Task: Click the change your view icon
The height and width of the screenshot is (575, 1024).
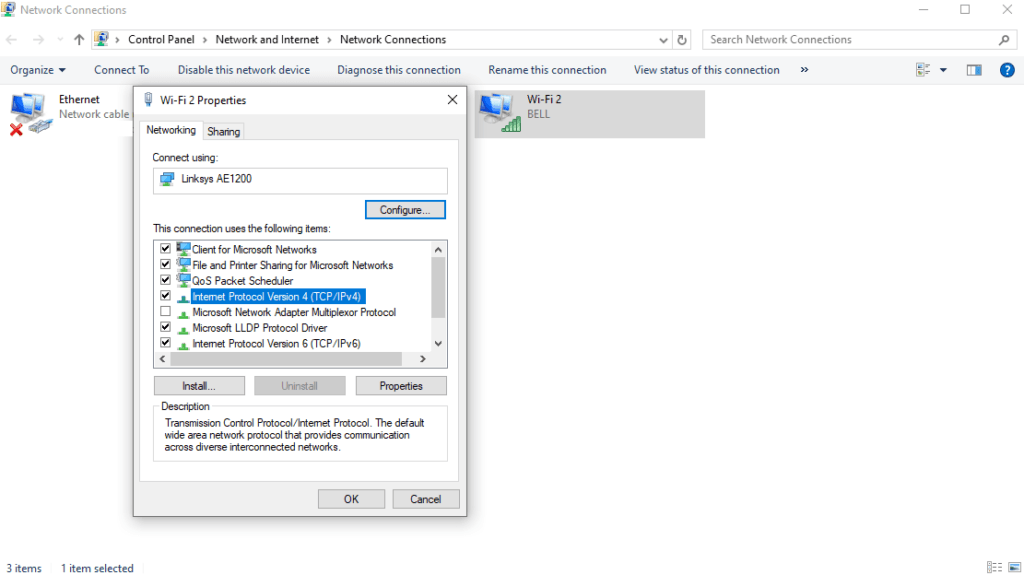Action: tap(923, 70)
